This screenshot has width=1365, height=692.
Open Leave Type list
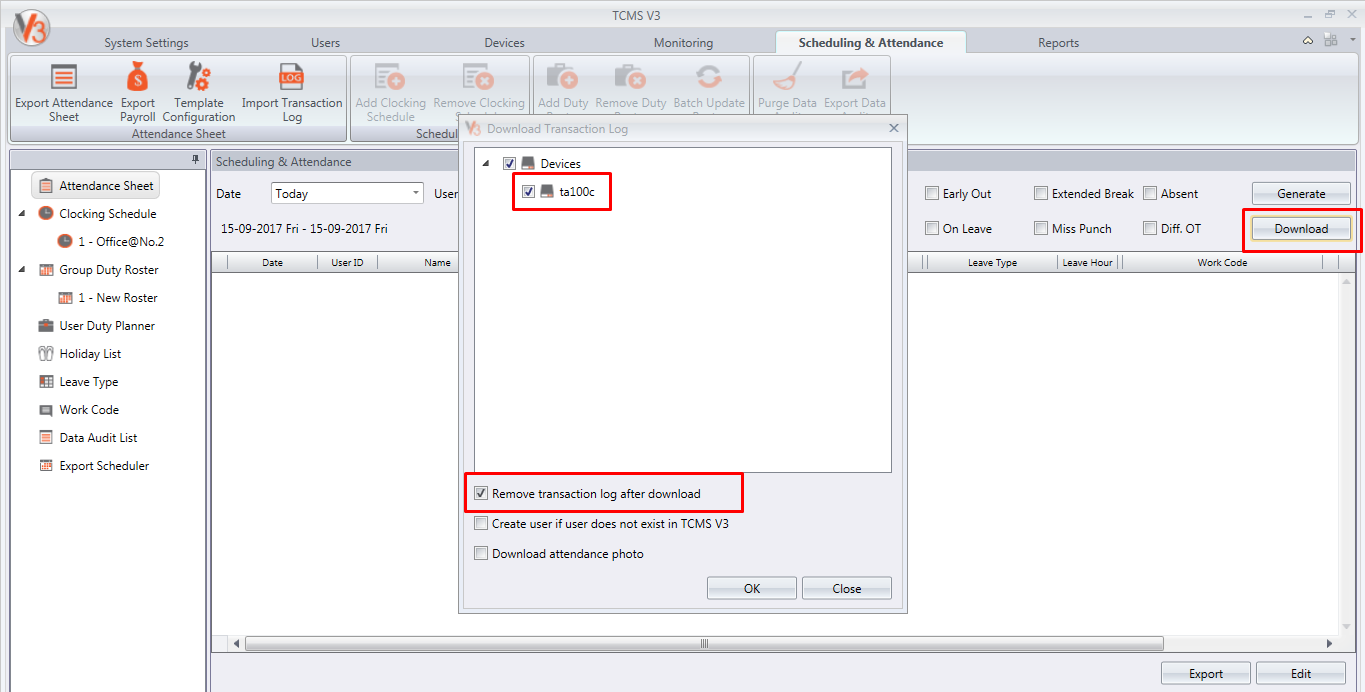[x=78, y=382]
